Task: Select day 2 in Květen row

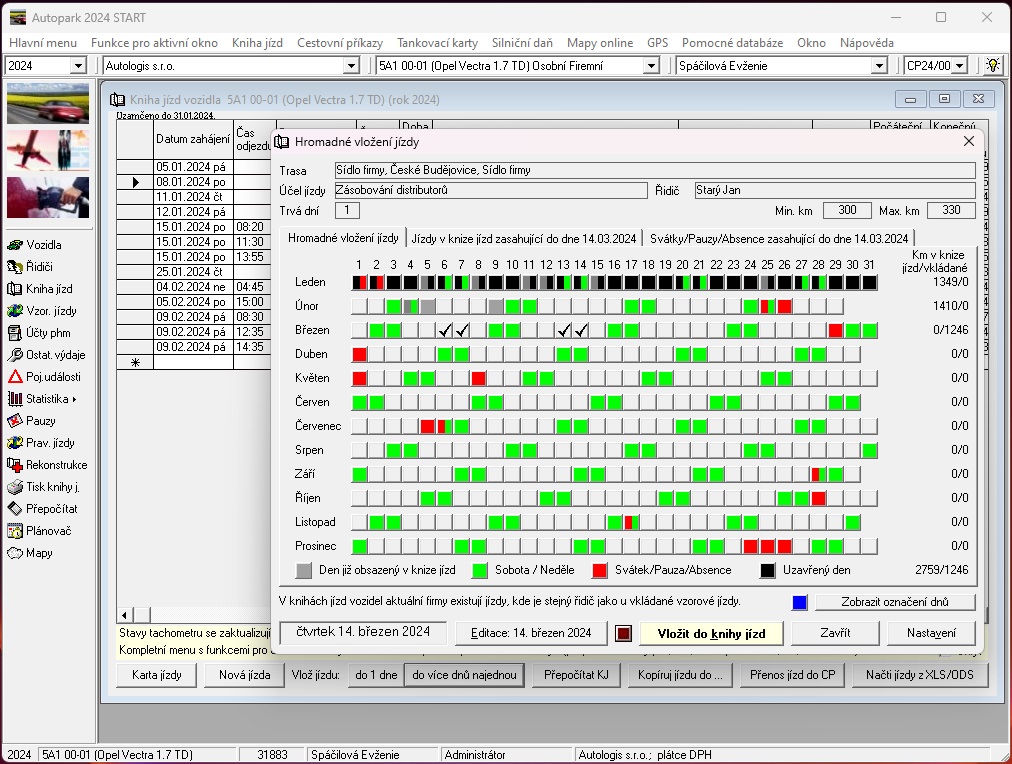Action: pos(376,378)
